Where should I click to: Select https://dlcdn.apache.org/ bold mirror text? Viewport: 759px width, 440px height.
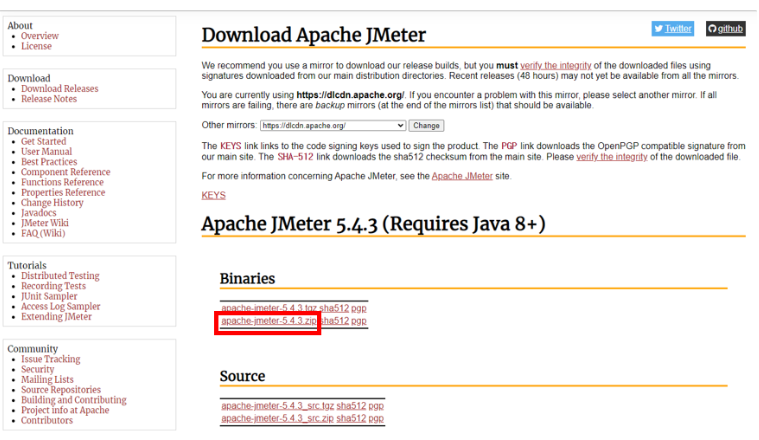pos(350,95)
